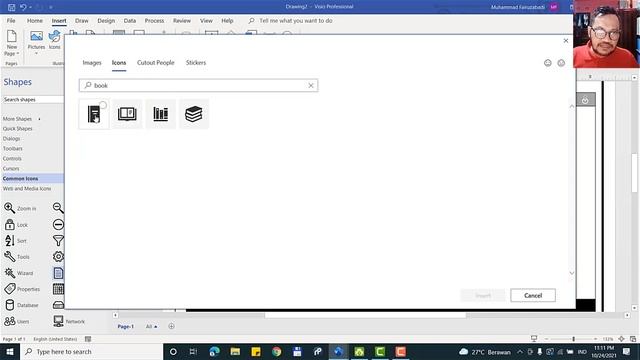Select the Controls stencil
The width and height of the screenshot is (640, 360).
(12, 158)
